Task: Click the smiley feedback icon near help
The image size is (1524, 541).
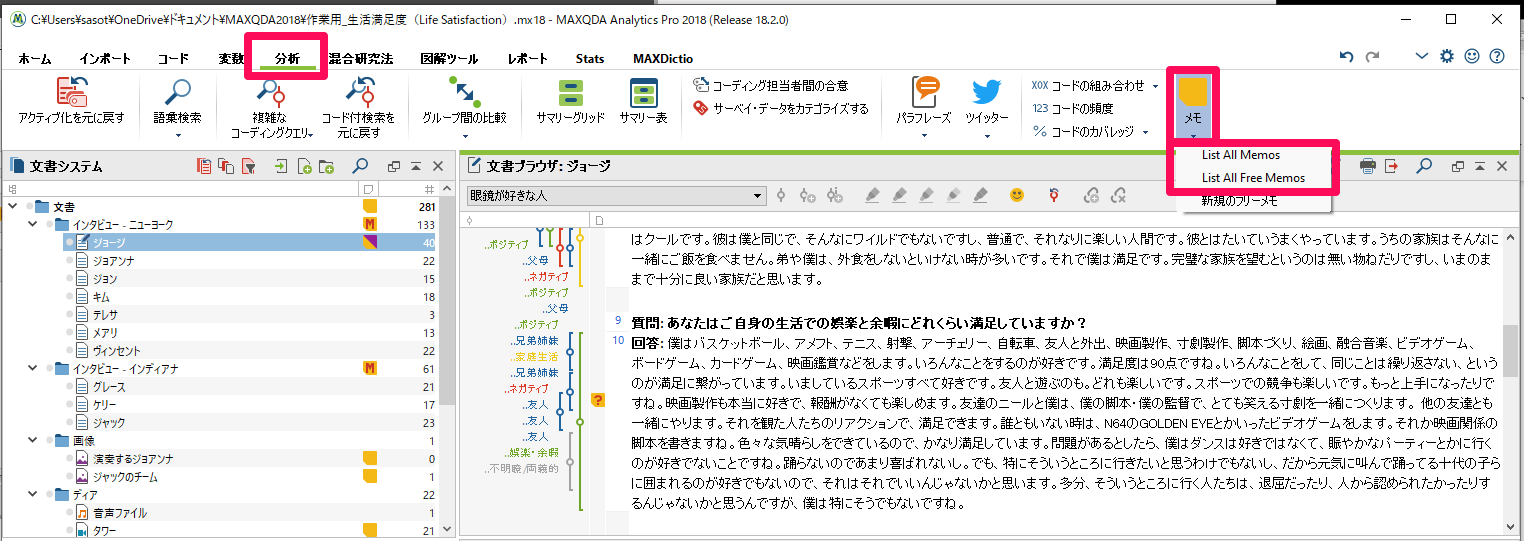Action: (x=1472, y=57)
